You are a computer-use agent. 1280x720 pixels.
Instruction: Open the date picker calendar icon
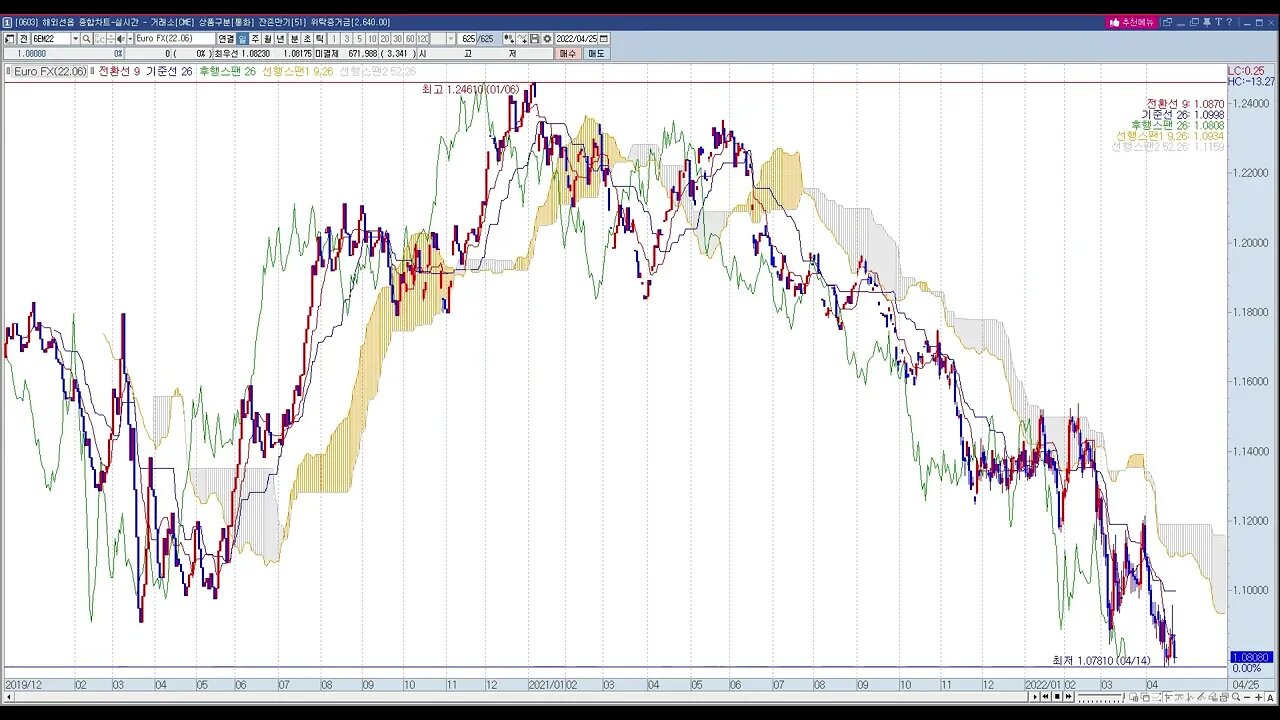point(604,39)
